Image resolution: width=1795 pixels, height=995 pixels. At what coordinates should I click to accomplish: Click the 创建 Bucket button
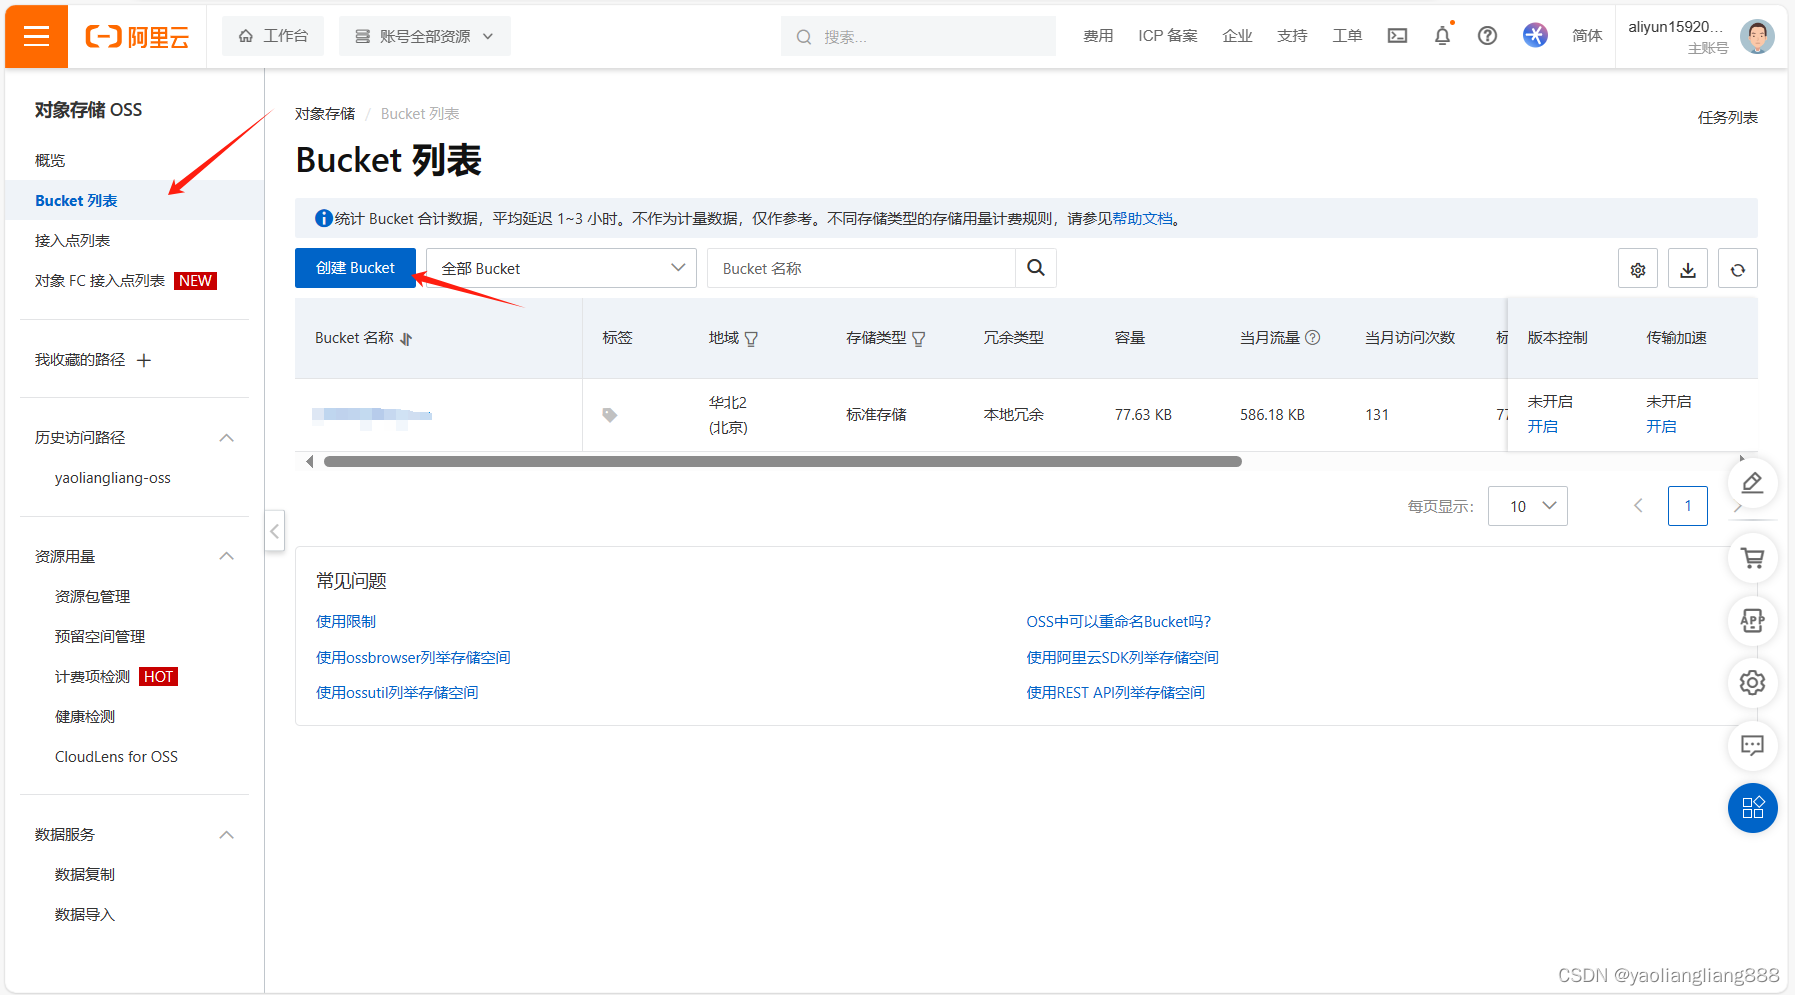coord(355,268)
